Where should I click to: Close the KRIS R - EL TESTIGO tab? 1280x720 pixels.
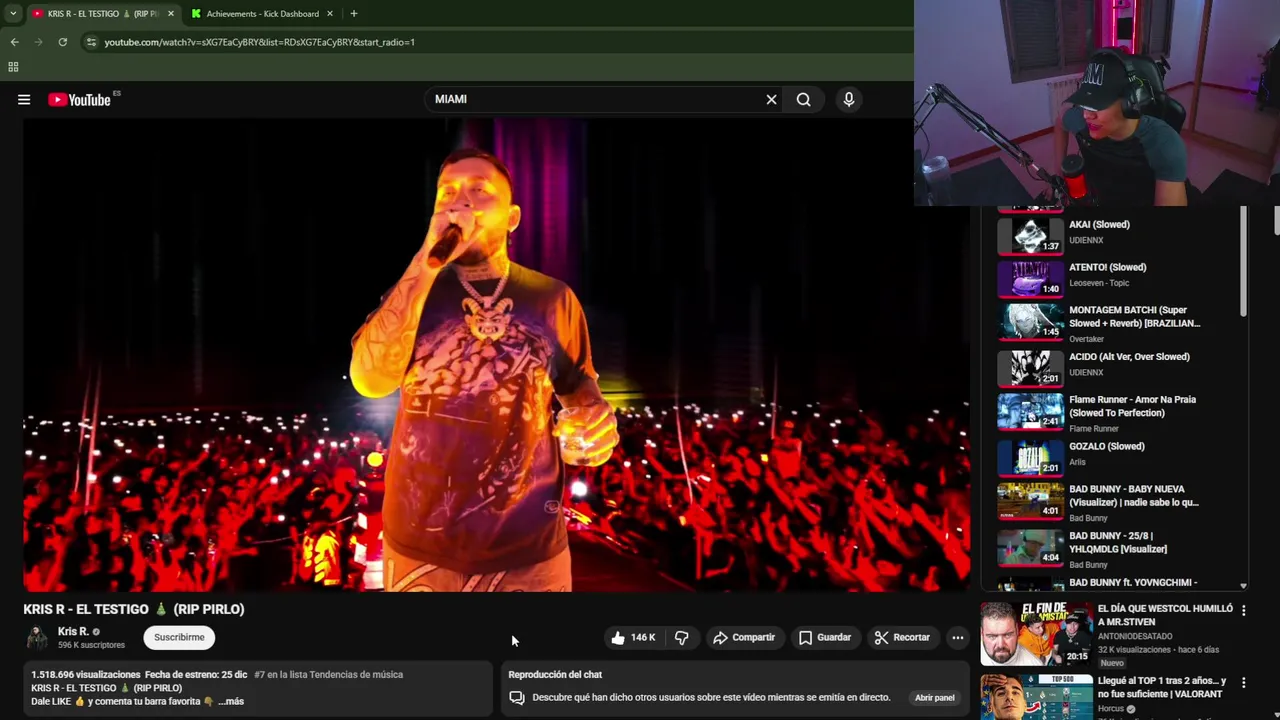click(171, 14)
